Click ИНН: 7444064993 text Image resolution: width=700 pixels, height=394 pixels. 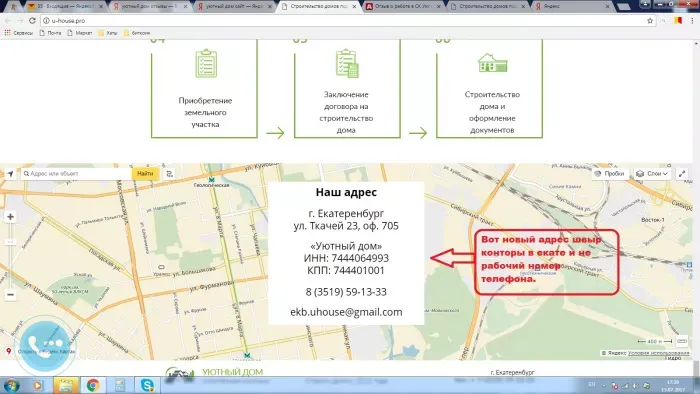(346, 258)
